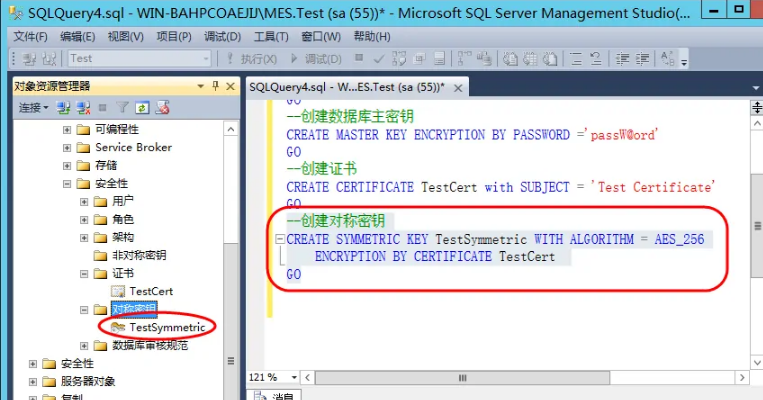Screen dimensions: 763x400
Task: Select the 非对称密钥 folder
Action: click(x=139, y=255)
